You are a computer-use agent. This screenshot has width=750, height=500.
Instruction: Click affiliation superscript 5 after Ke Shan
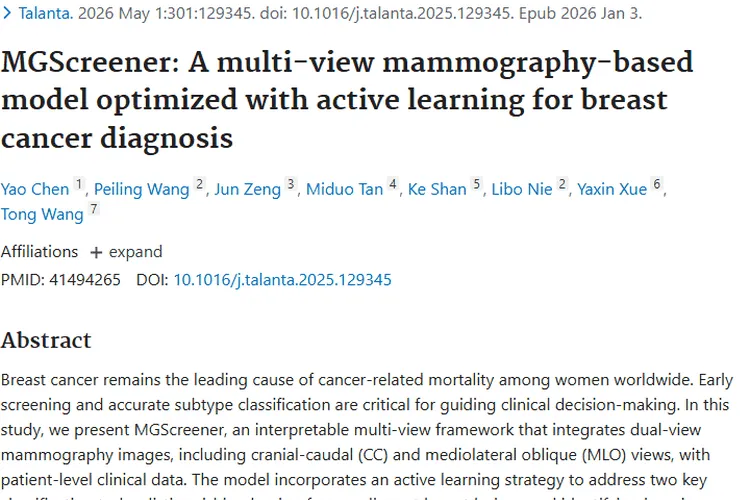click(477, 185)
